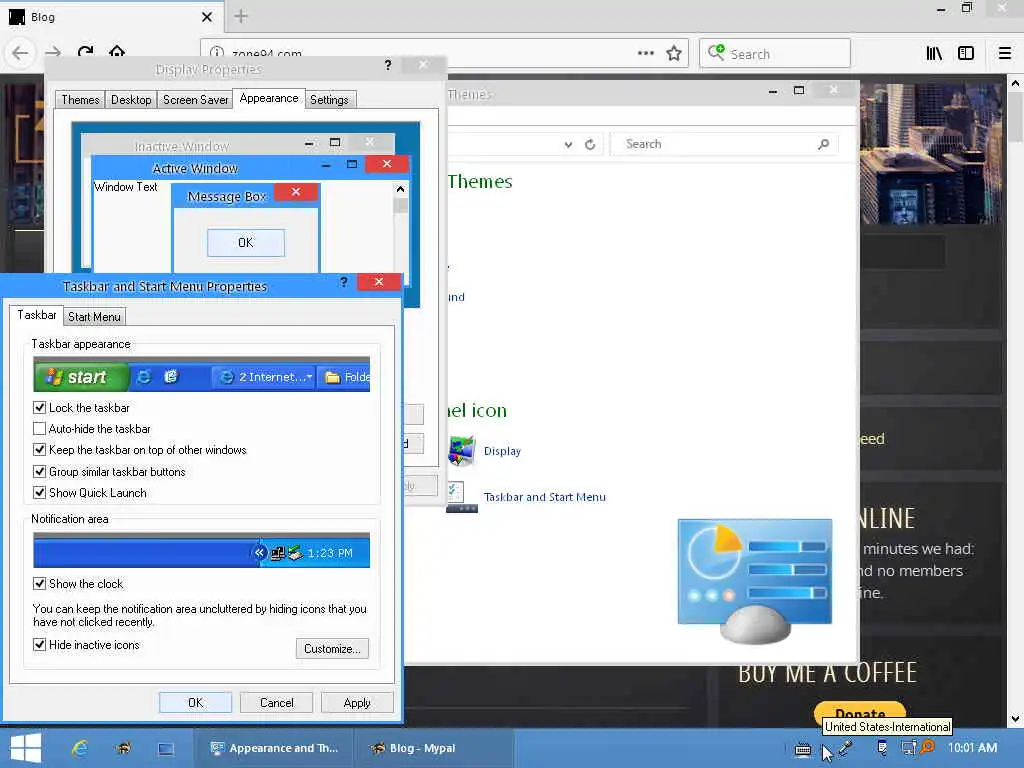Click the Control Panel search magnifier
The height and width of the screenshot is (768, 1024).
(824, 144)
